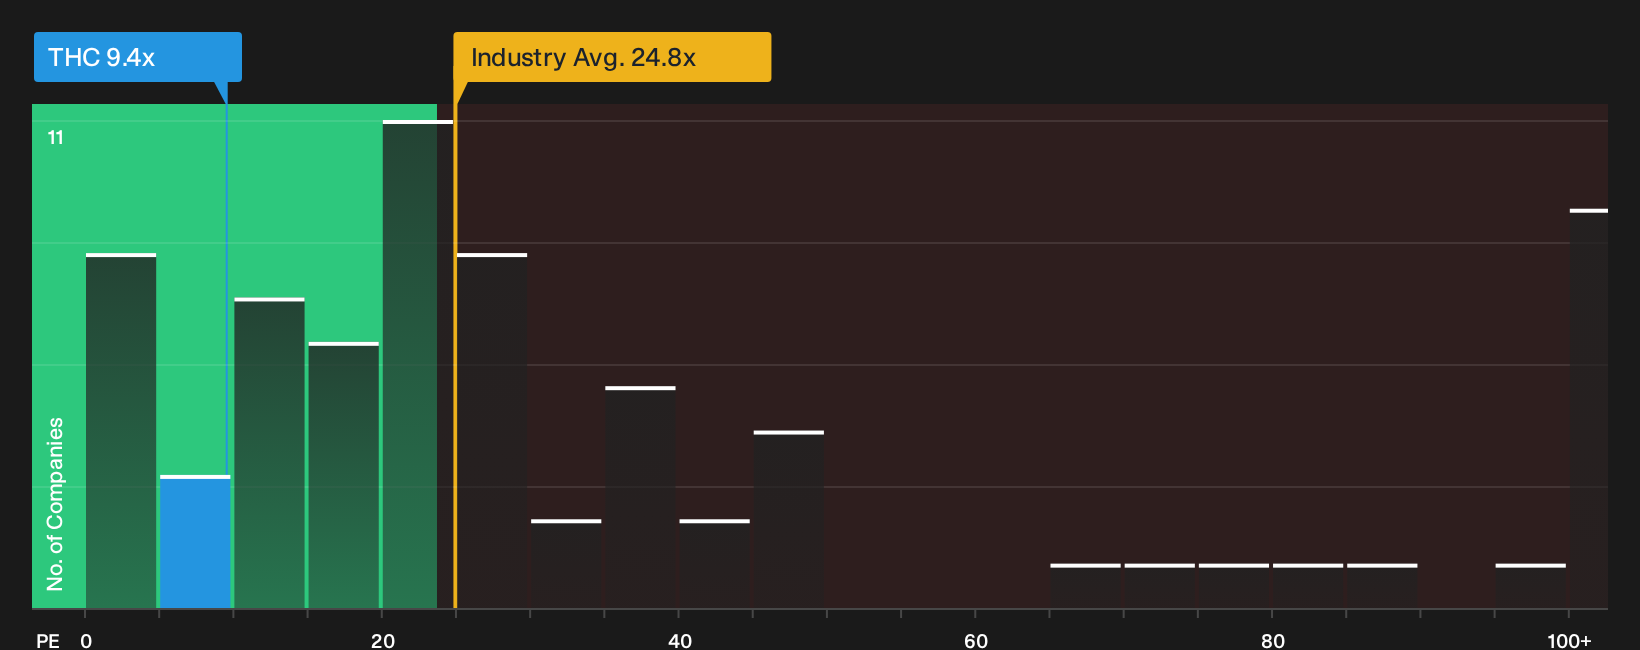Click the blue THC 9.4x label

coord(138,57)
